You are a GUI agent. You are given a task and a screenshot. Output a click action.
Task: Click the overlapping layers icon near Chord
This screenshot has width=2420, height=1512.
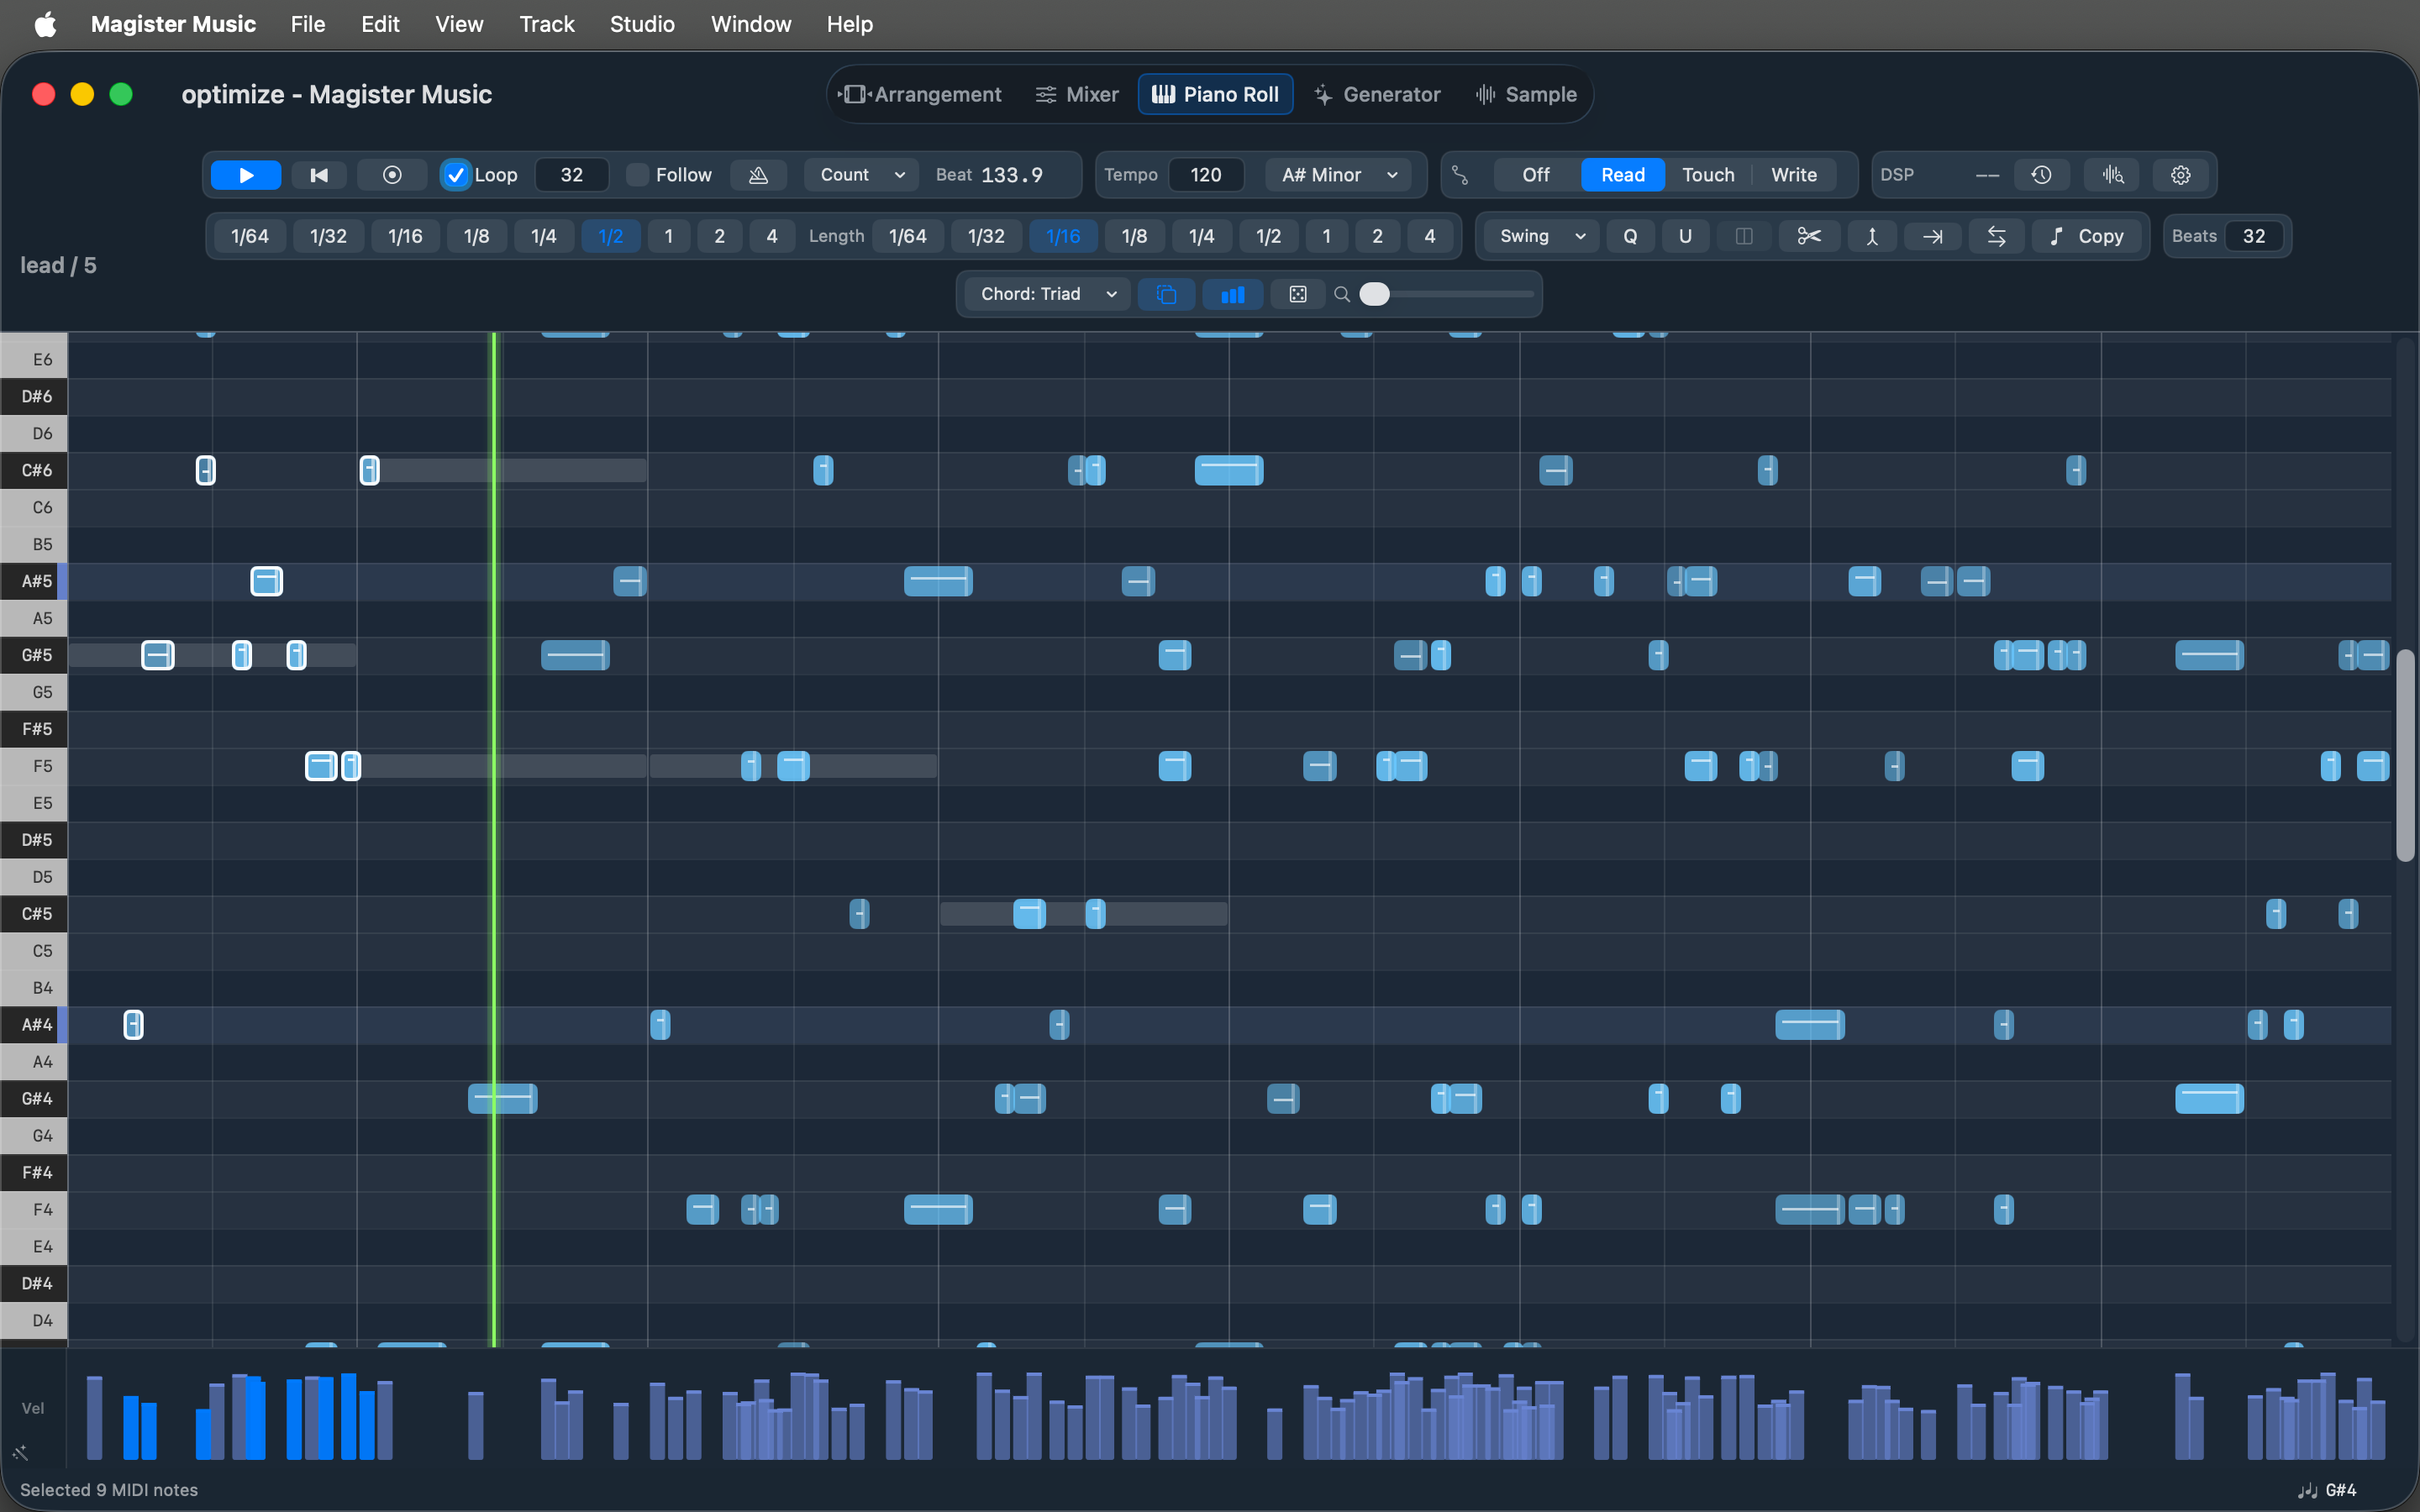pos(1166,294)
